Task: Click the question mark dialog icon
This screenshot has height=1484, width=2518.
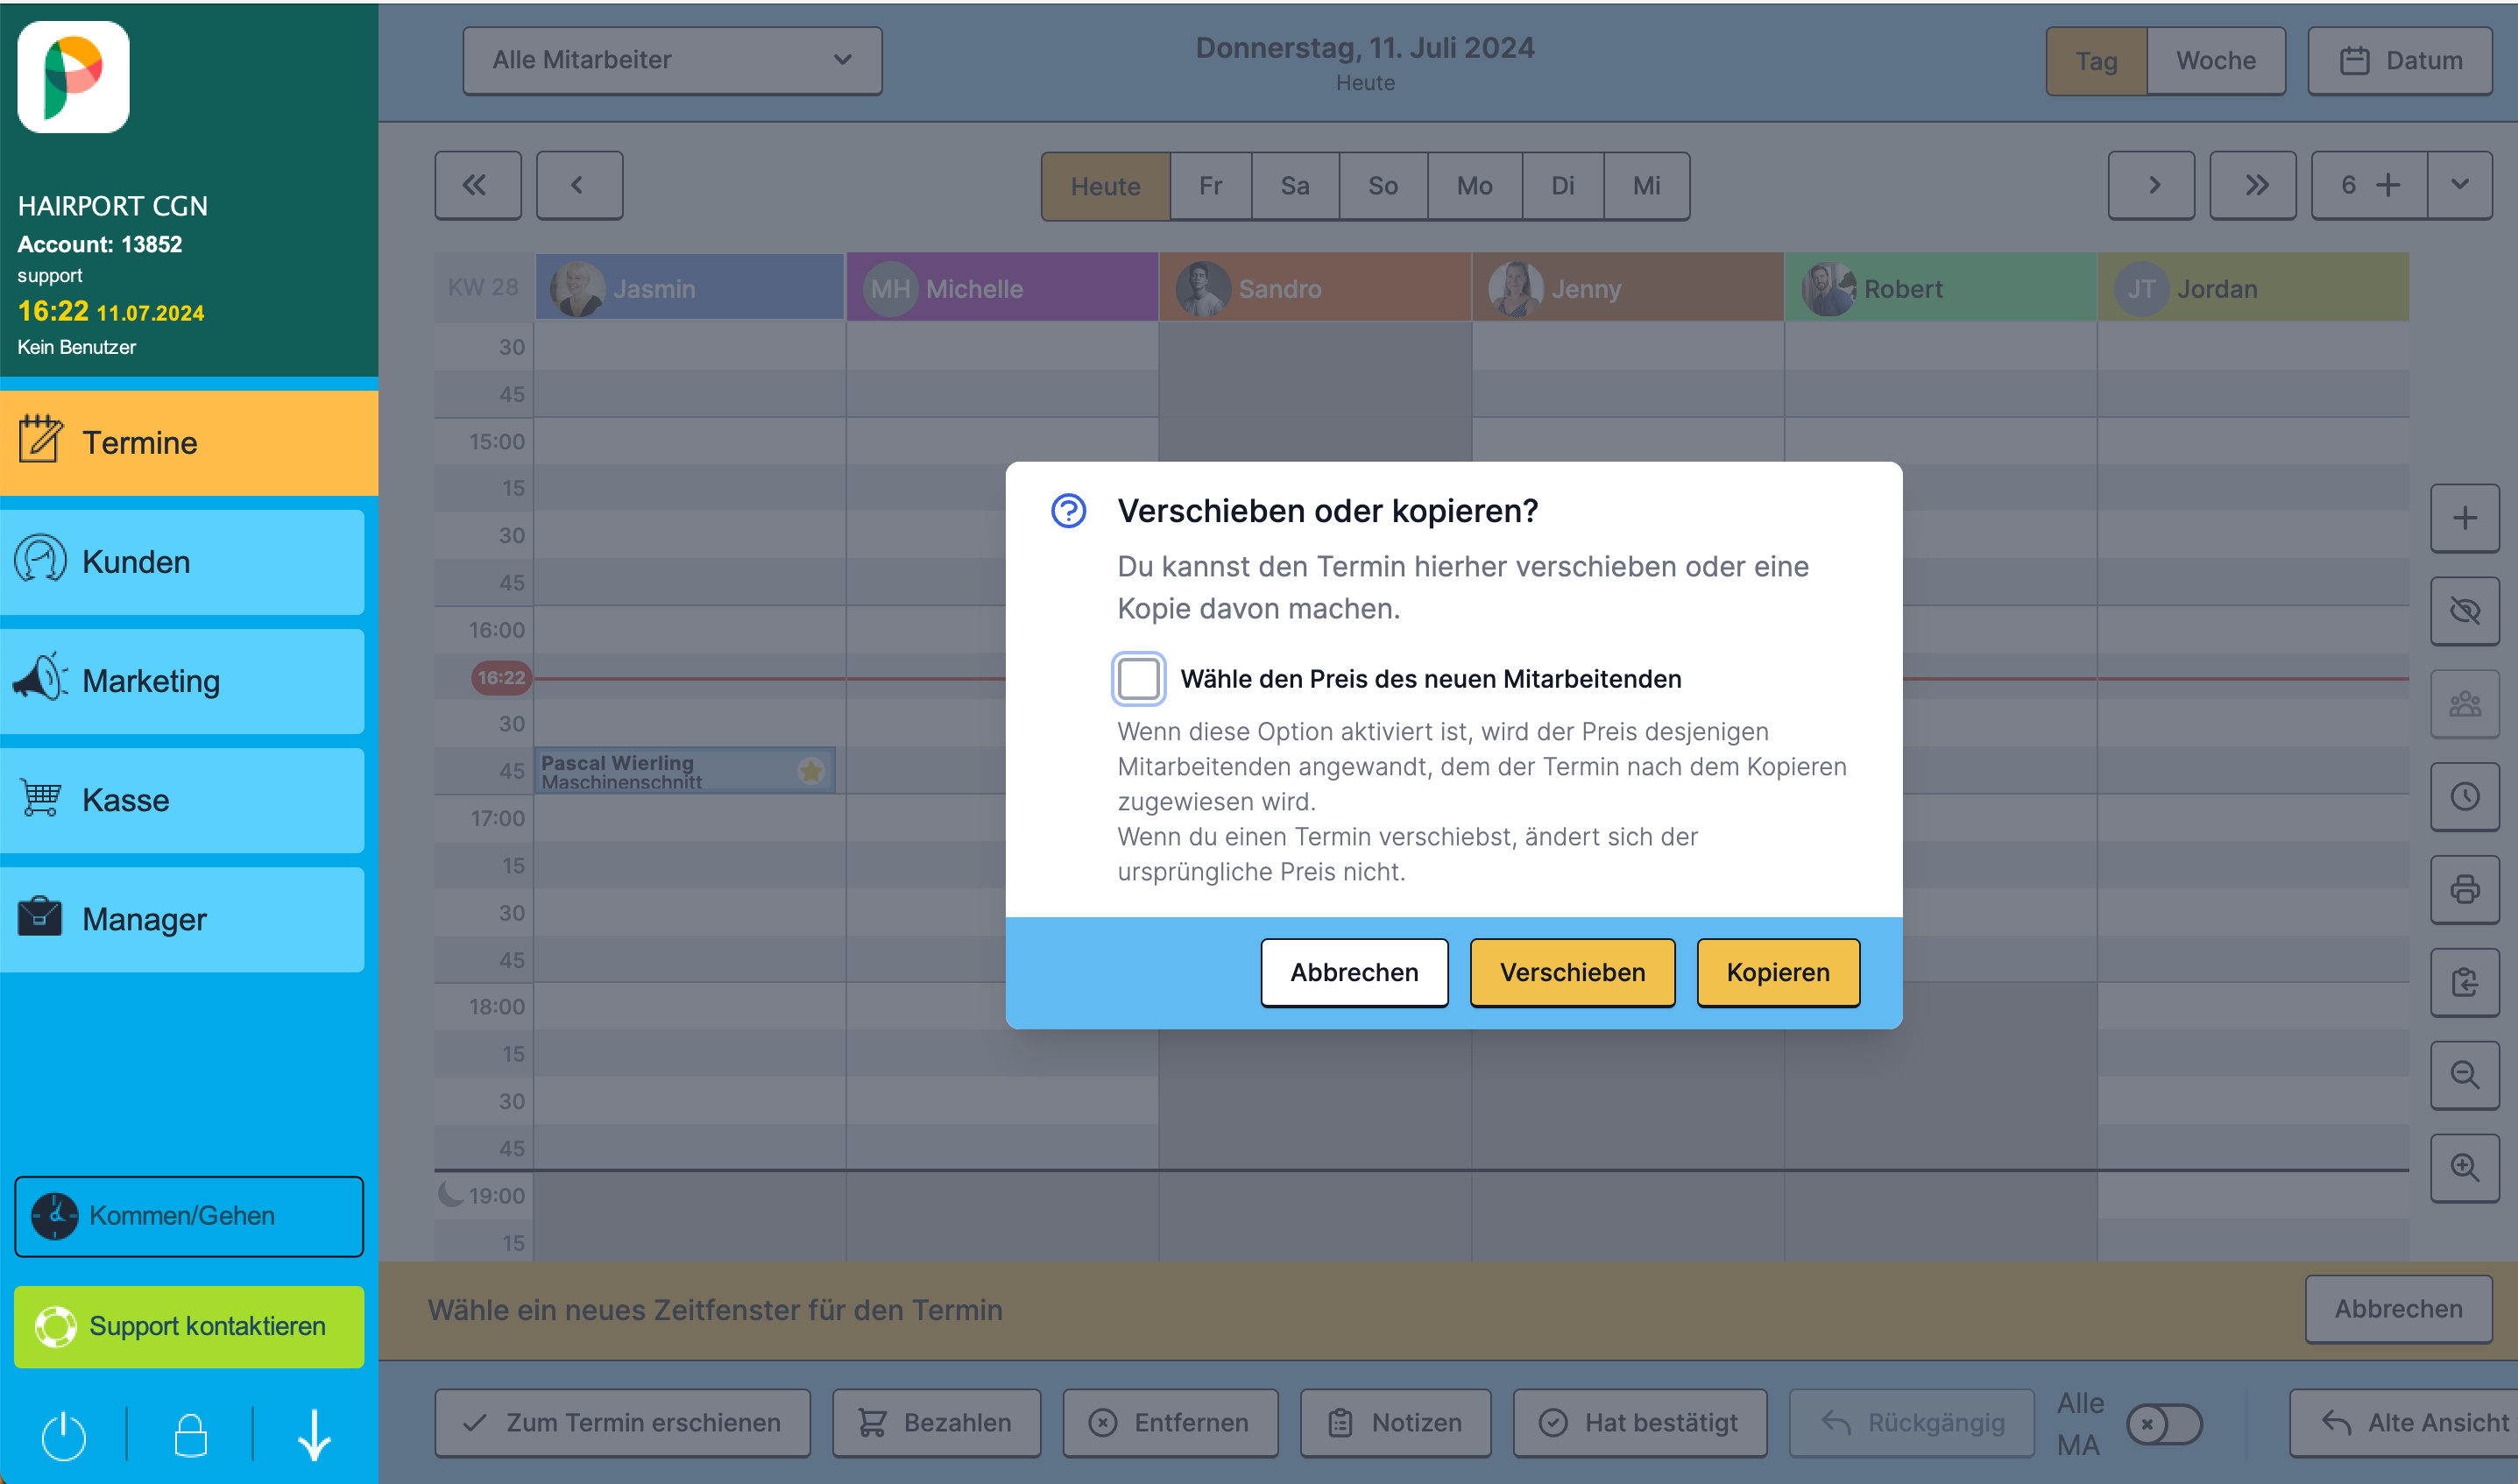Action: point(1068,511)
